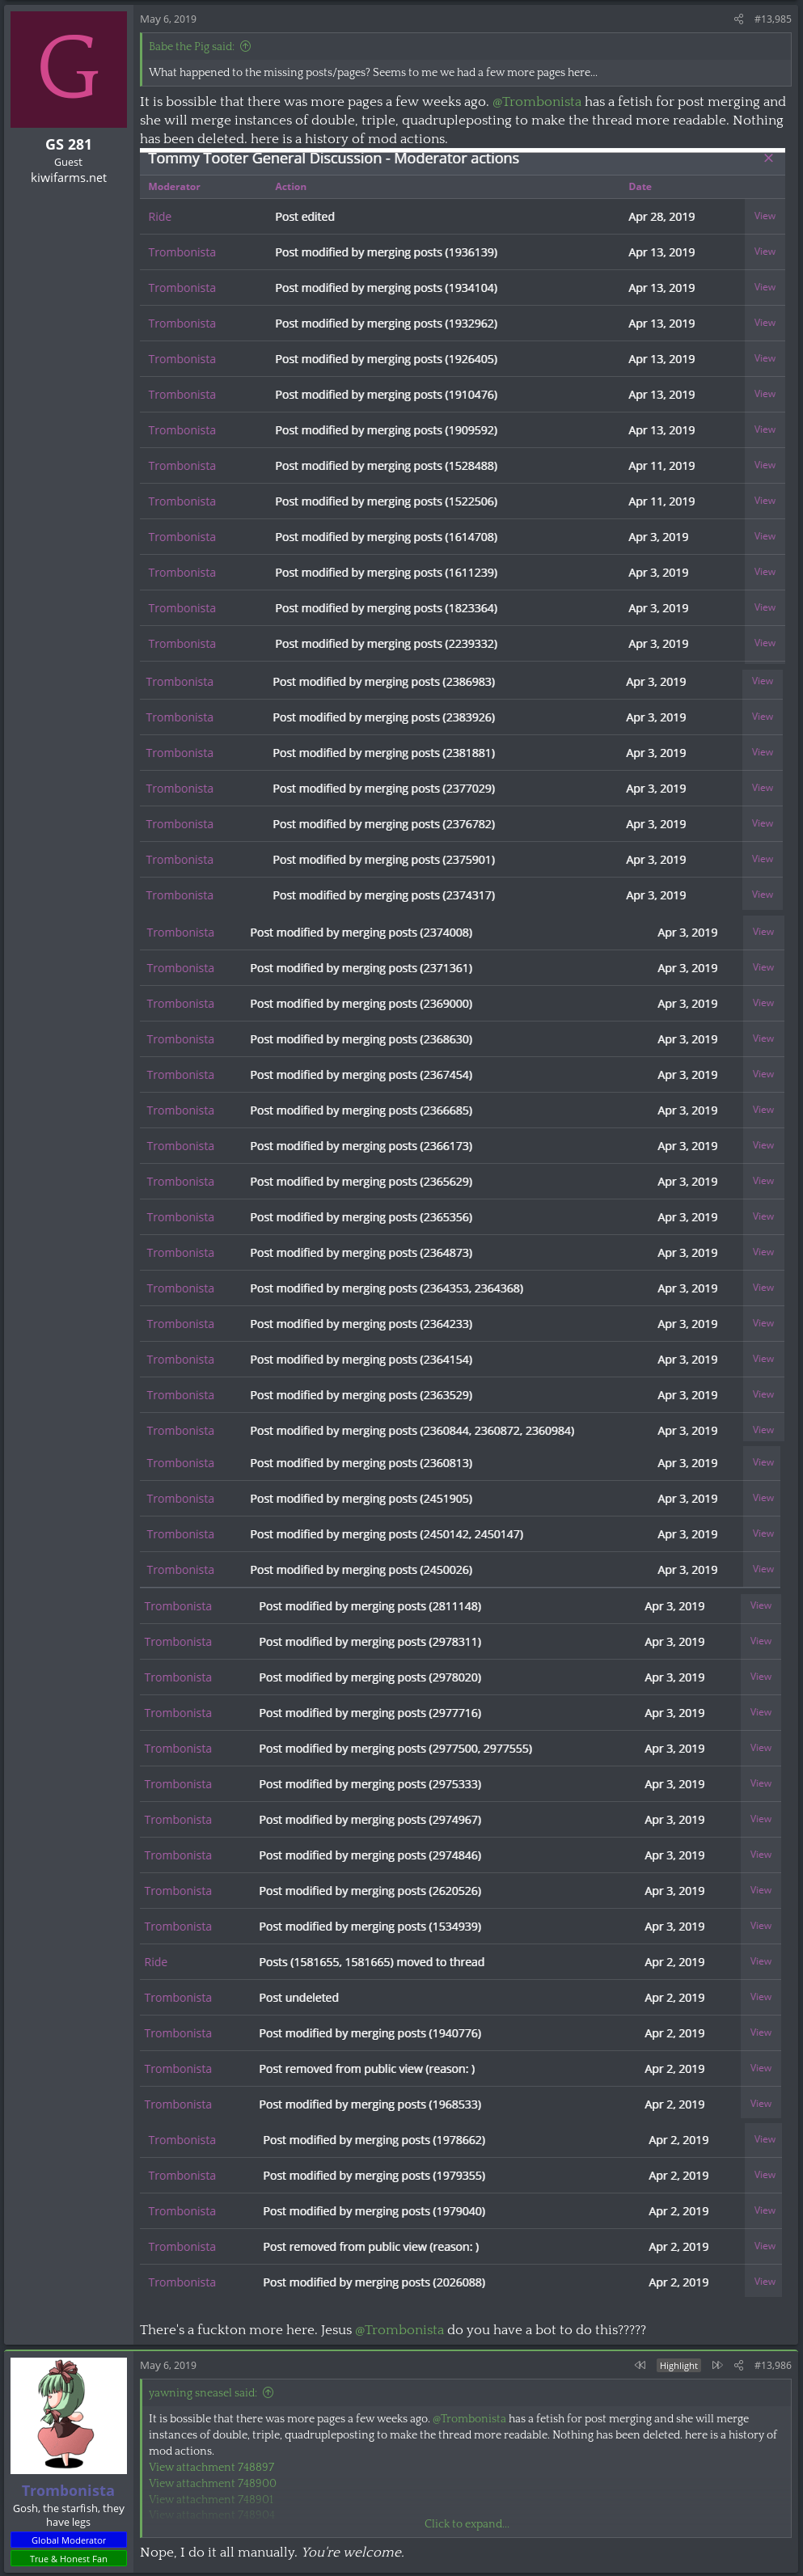Click the quote jump arrow after 'Babe the Pig said'
Image resolution: width=803 pixels, height=2576 pixels.
coord(246,46)
